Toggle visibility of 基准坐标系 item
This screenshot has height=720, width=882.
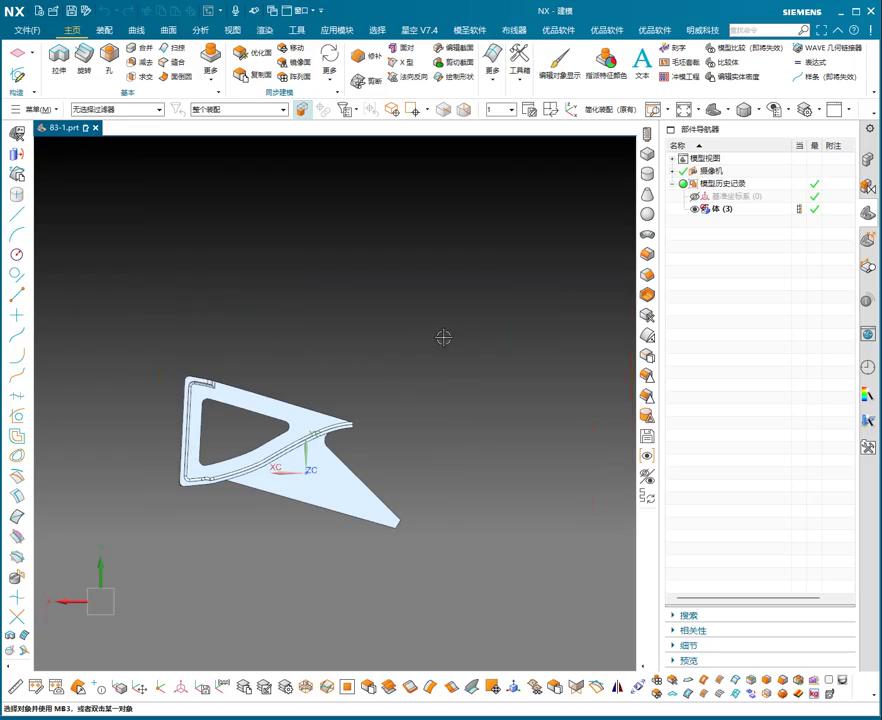(x=695, y=196)
